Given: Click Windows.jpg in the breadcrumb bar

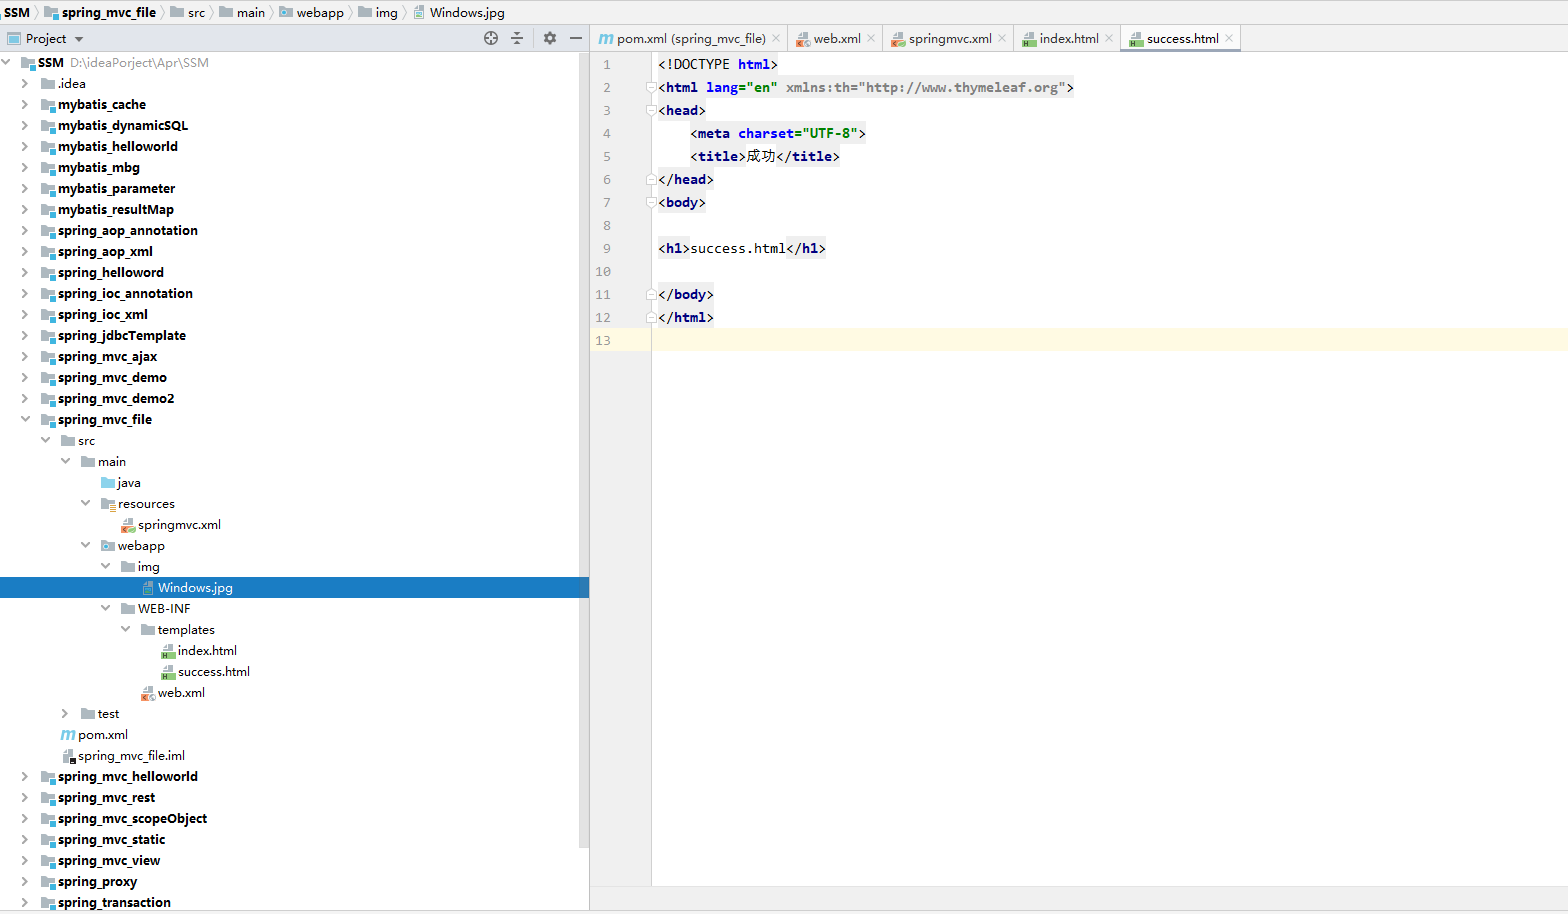Looking at the screenshot, I should [x=459, y=12].
